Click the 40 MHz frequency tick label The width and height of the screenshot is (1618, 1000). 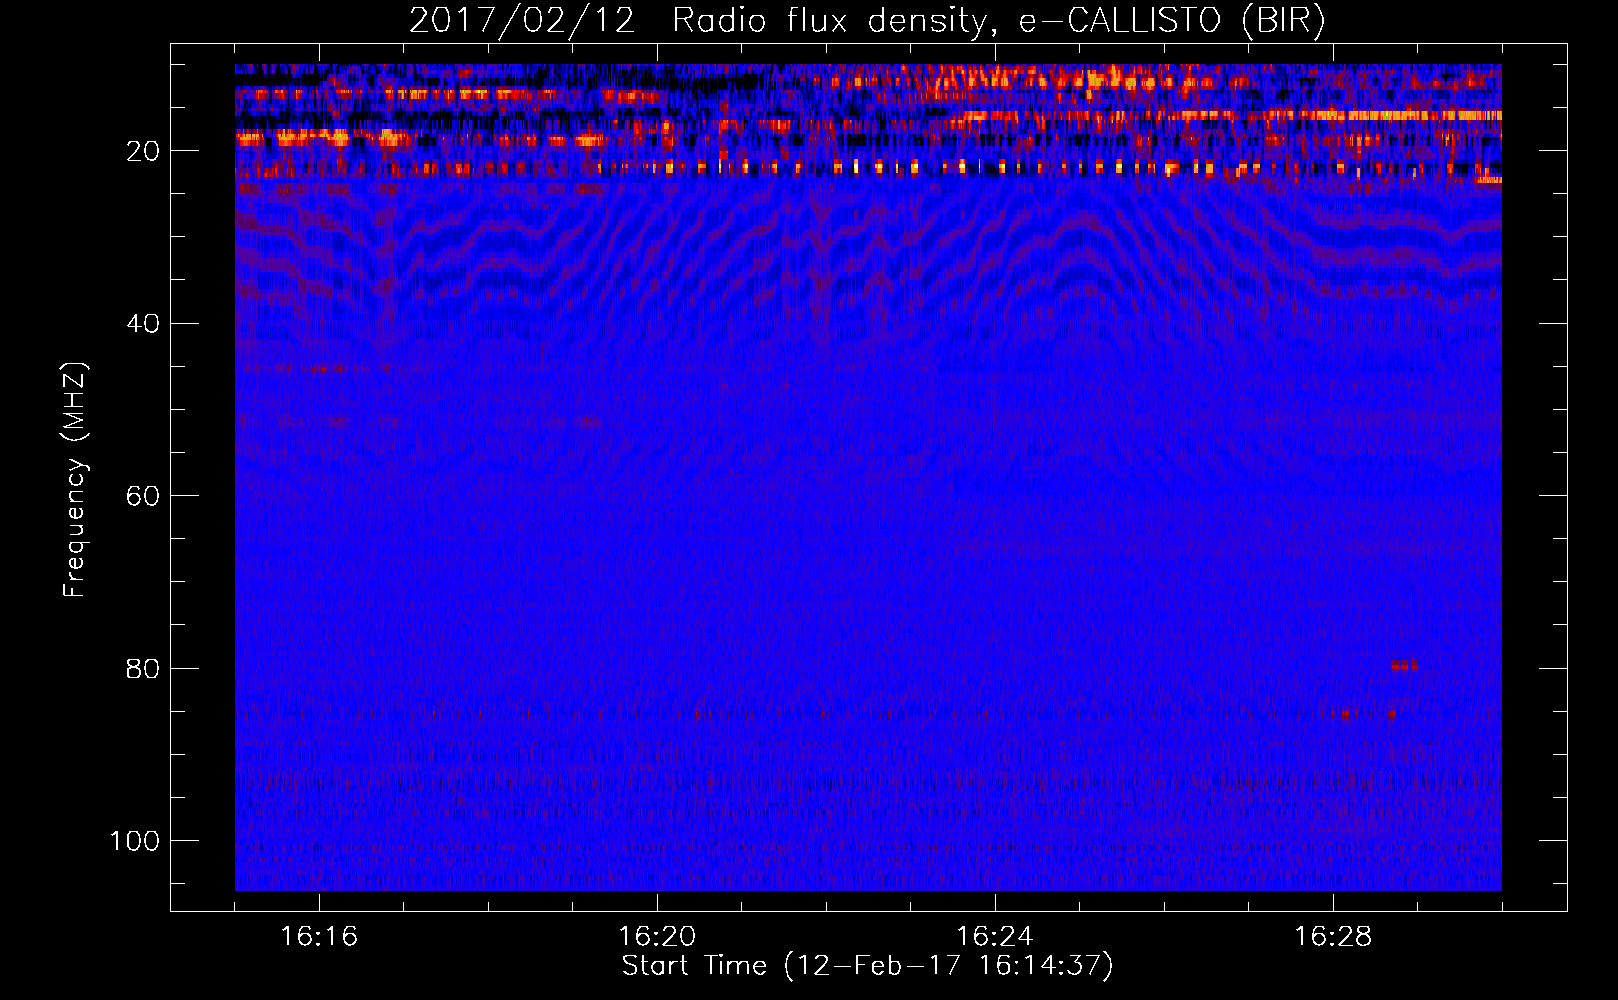point(143,324)
